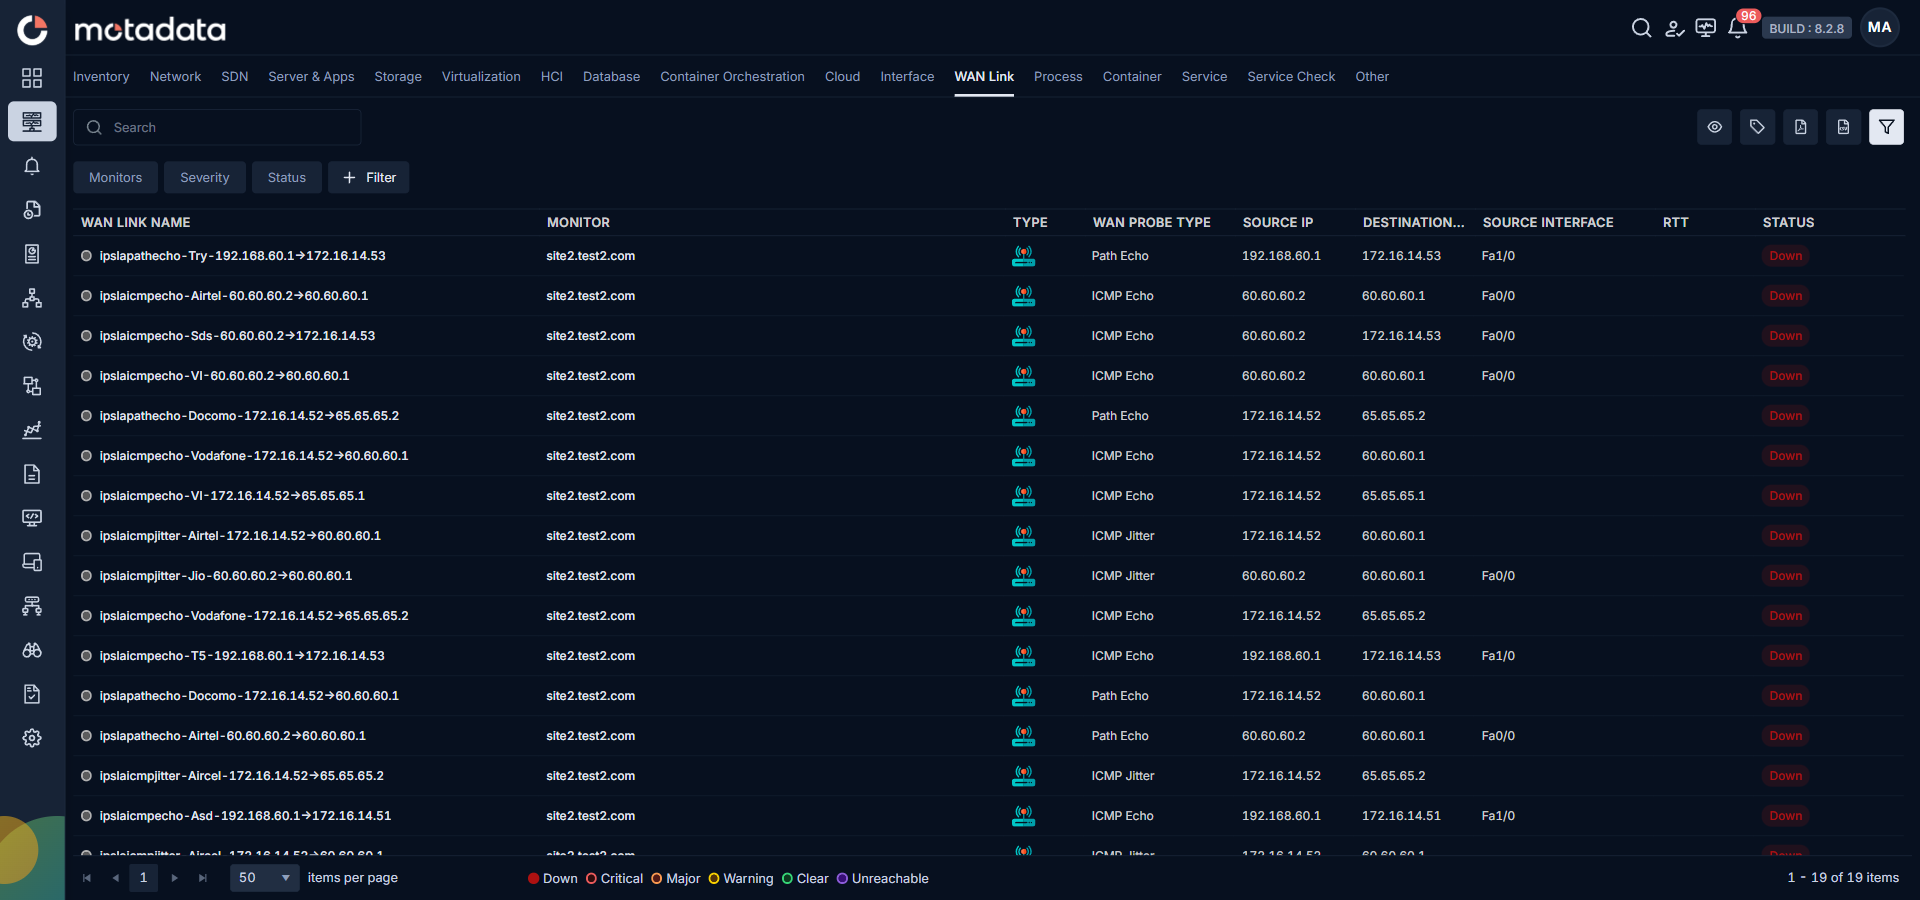The width and height of the screenshot is (1920, 900).
Task: Open the health monitor screen icon in header
Action: coord(1706,28)
